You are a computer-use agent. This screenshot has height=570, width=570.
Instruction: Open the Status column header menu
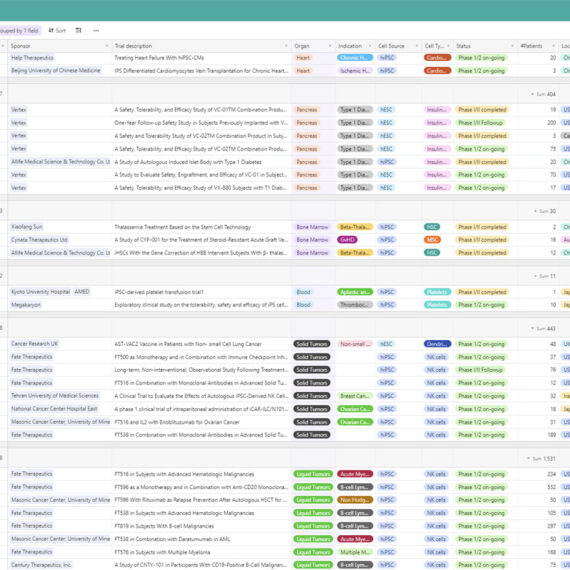click(x=513, y=46)
